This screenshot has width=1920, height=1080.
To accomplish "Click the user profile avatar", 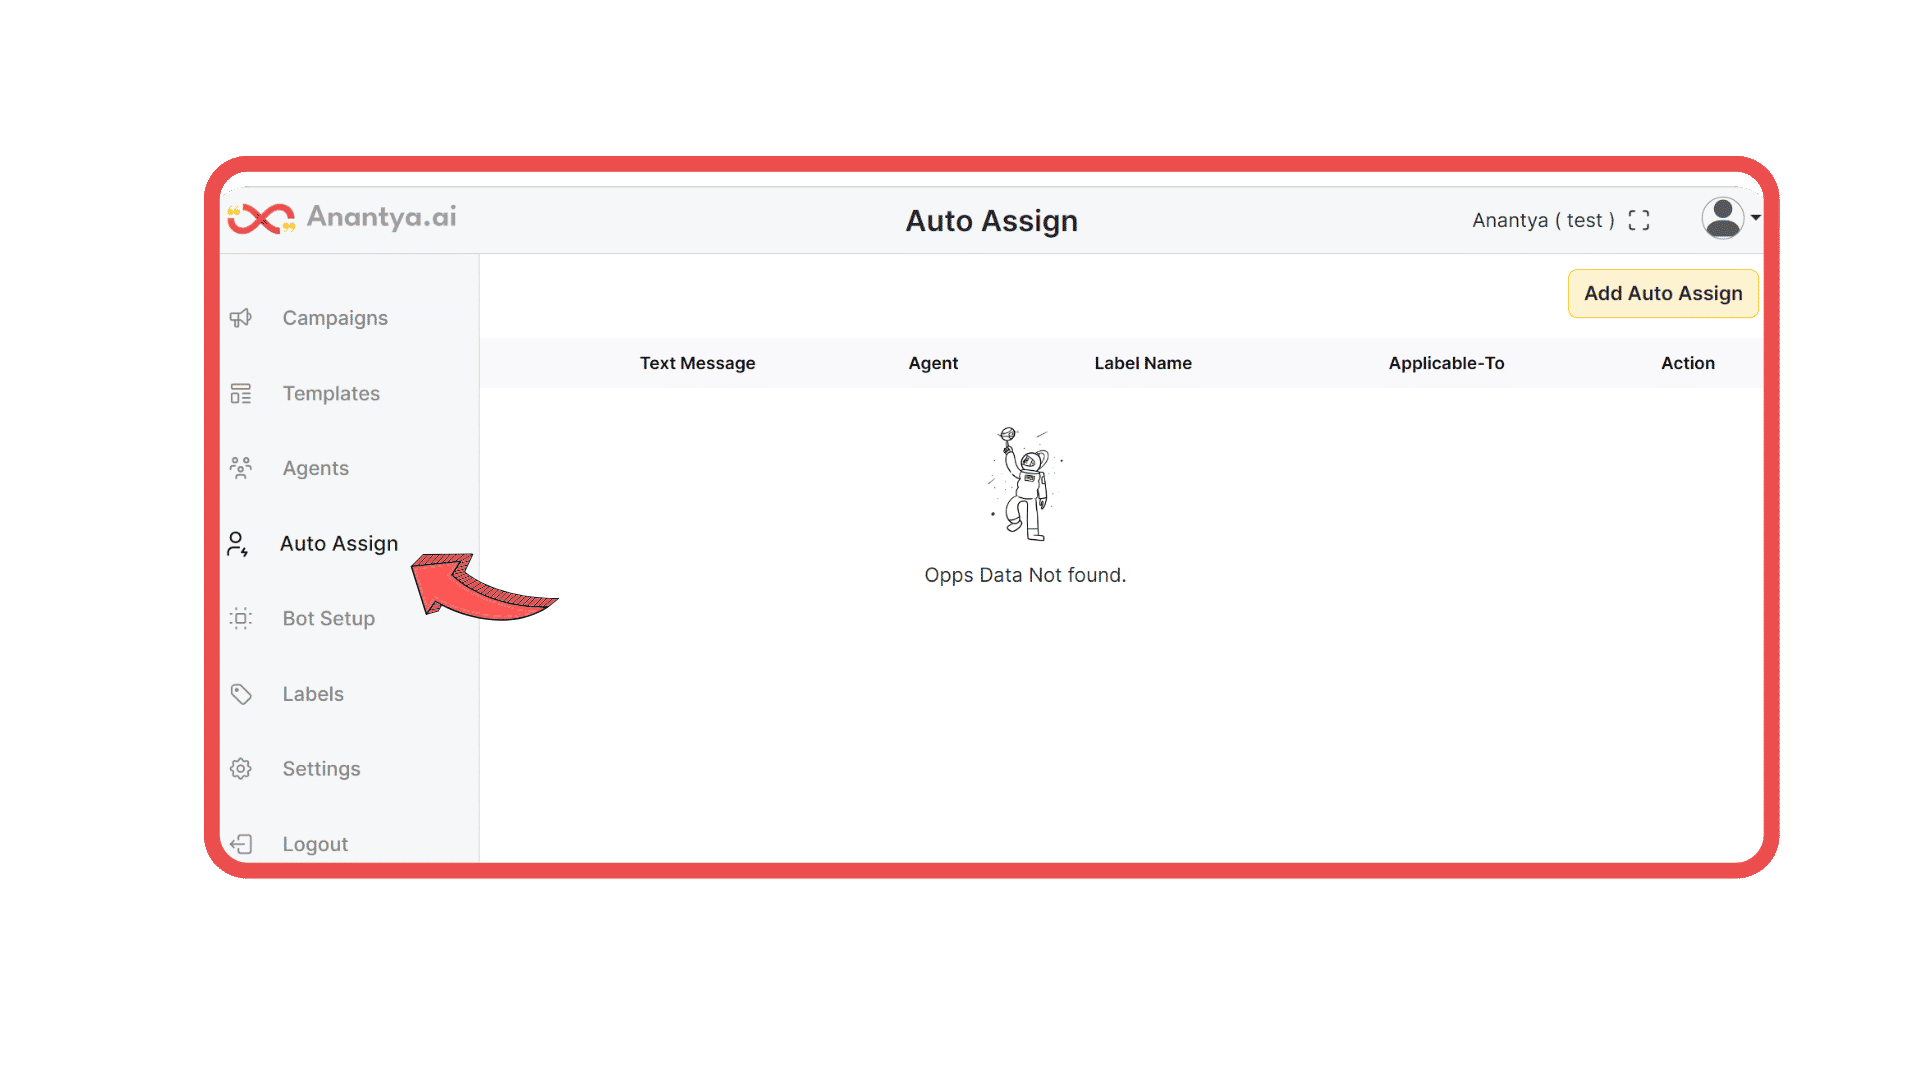I will 1722,218.
